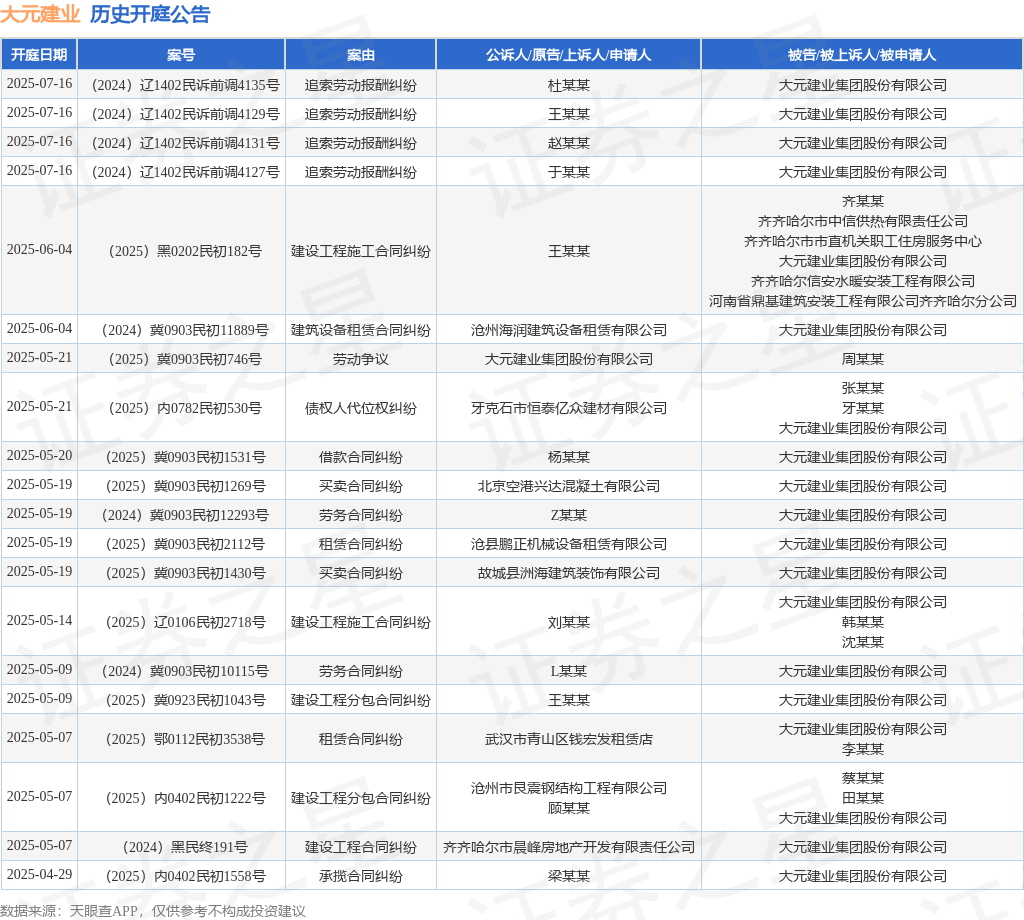
Task: Click defendant '河南省鼎基建筑安装工程有限公司齐齐哈尔分公司'
Action: [863, 301]
